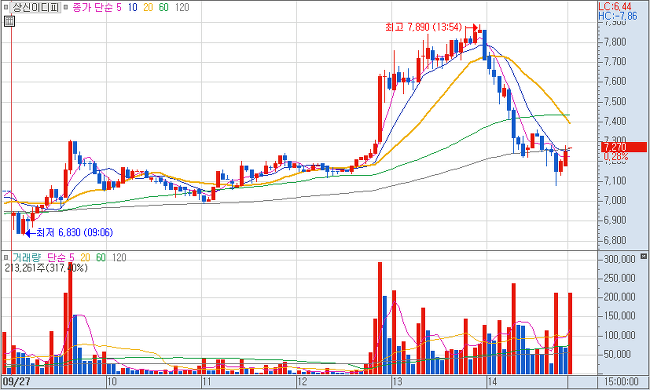The width and height of the screenshot is (650, 390).
Task: Click the 7,500 price axis label
Action: point(614,102)
